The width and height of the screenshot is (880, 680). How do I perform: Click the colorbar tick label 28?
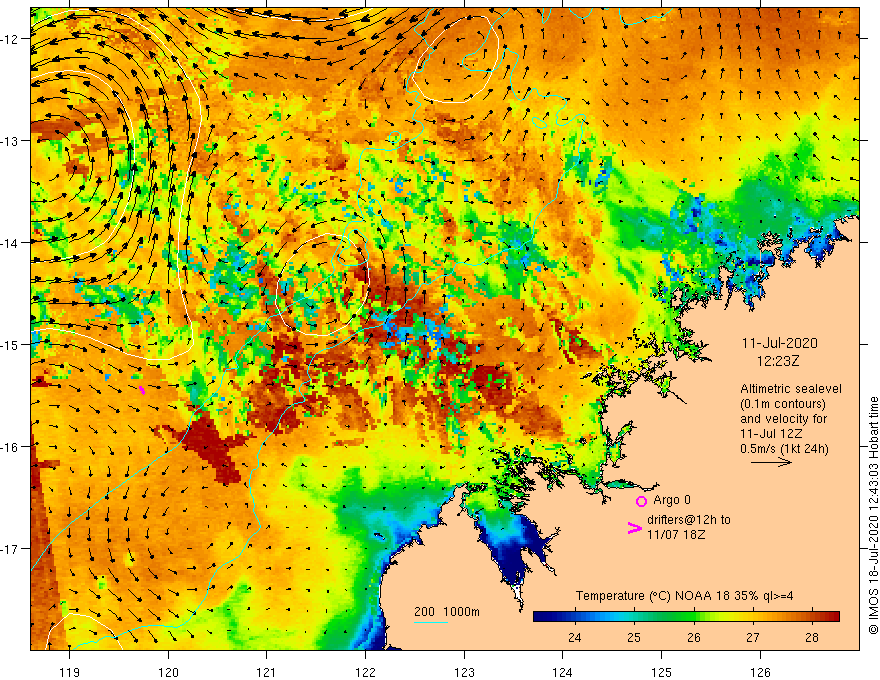[812, 637]
